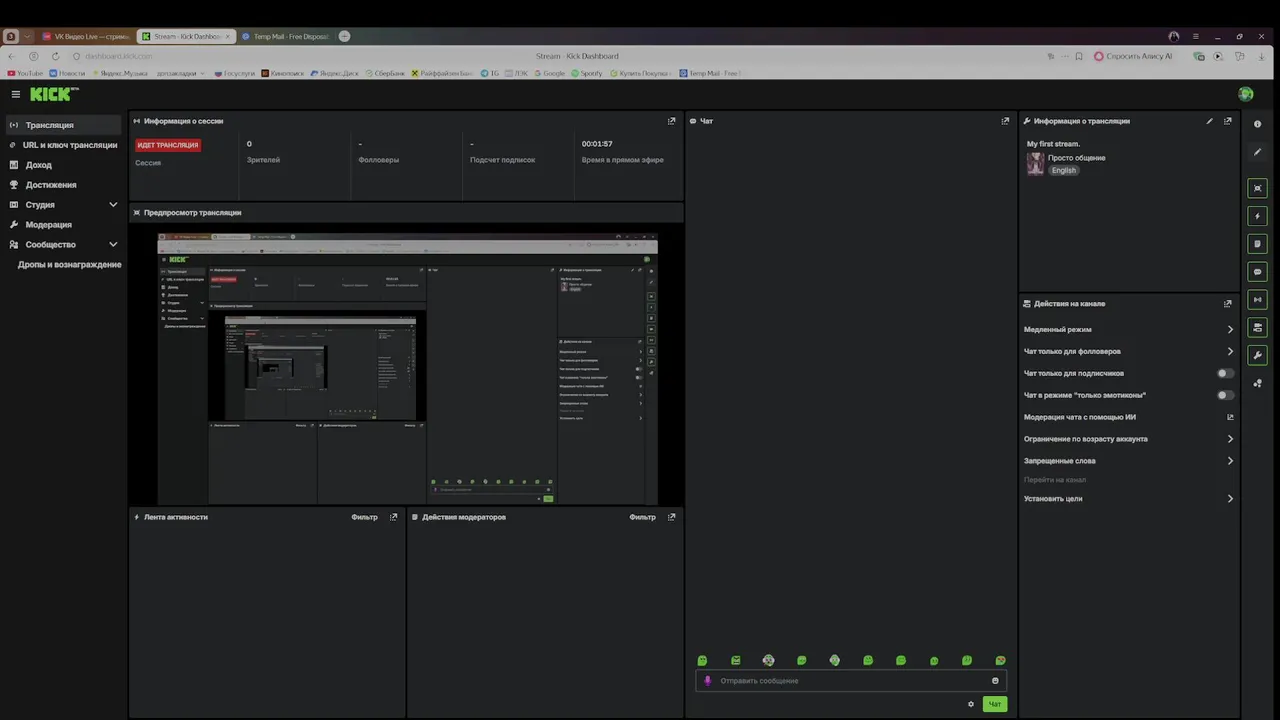The height and width of the screenshot is (720, 1280).
Task: Toggle the stream preview widget icon in the right rail
Action: tap(1258, 188)
